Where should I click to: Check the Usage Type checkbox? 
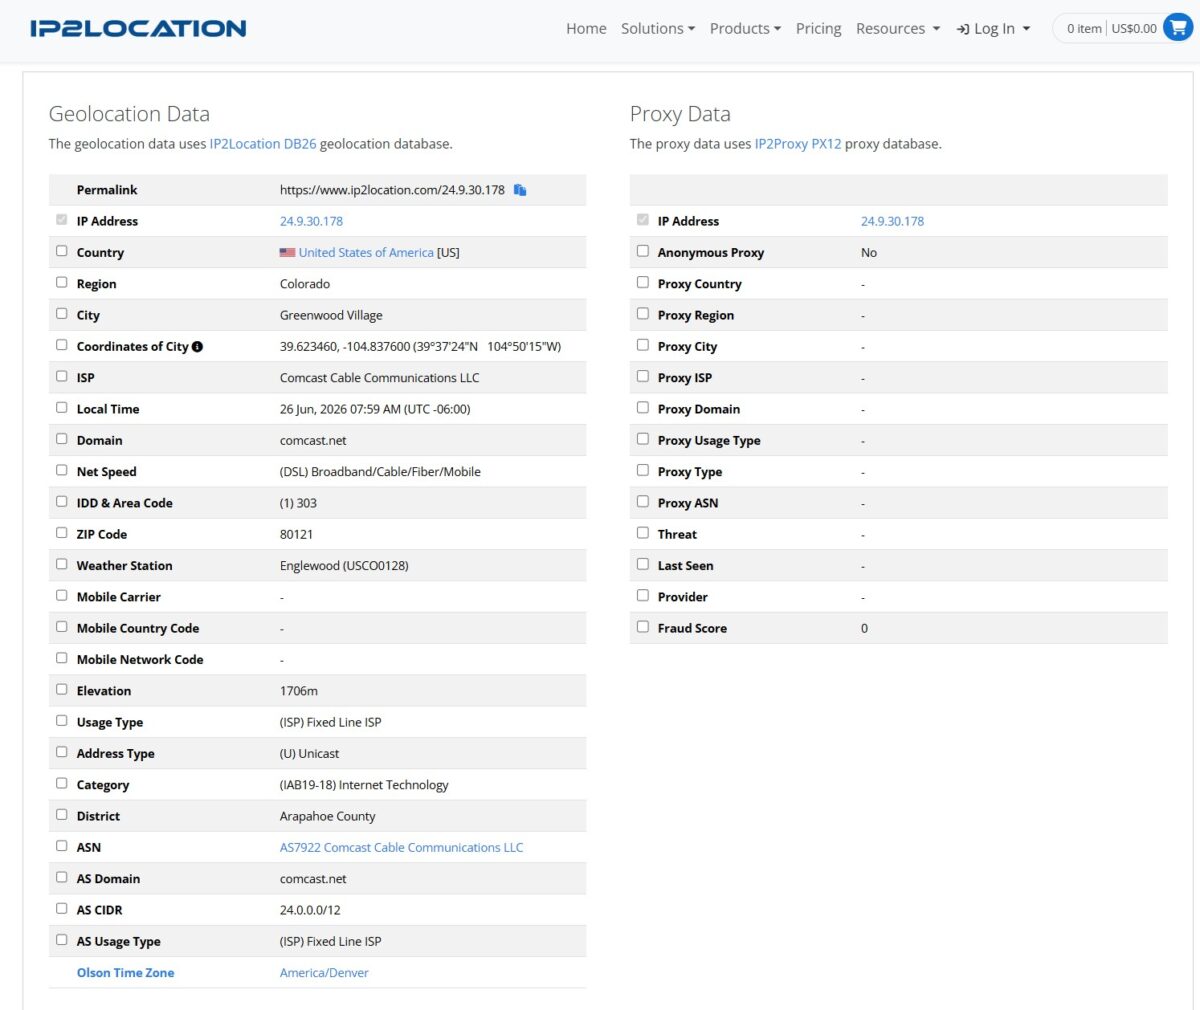(62, 720)
